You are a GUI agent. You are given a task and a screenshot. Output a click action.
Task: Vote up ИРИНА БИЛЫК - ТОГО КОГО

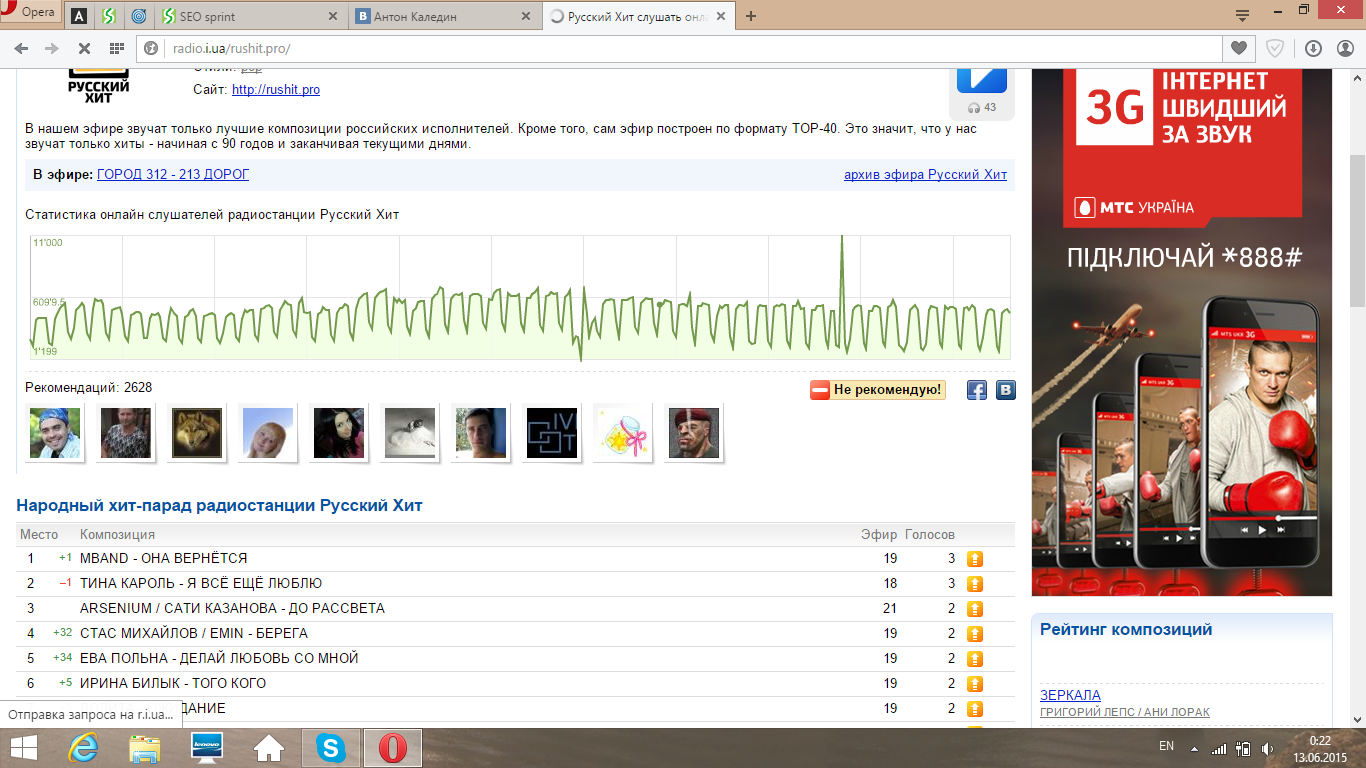pos(975,684)
